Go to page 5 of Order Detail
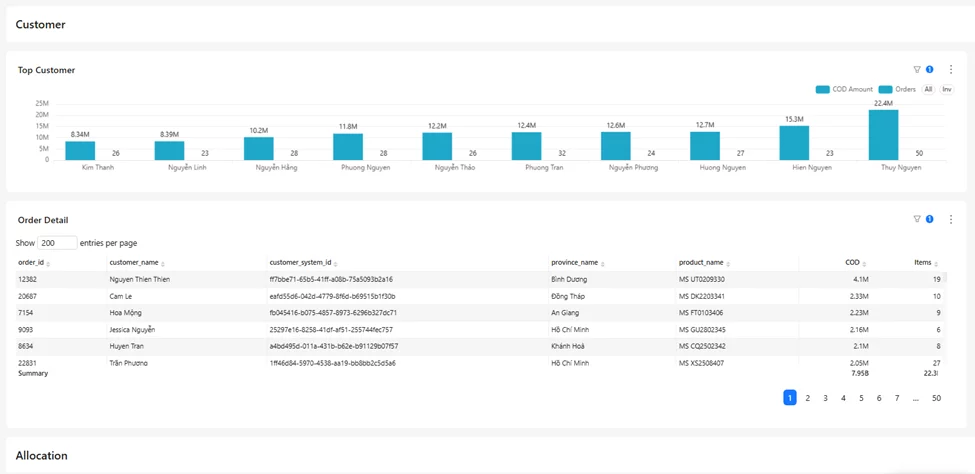 861,398
